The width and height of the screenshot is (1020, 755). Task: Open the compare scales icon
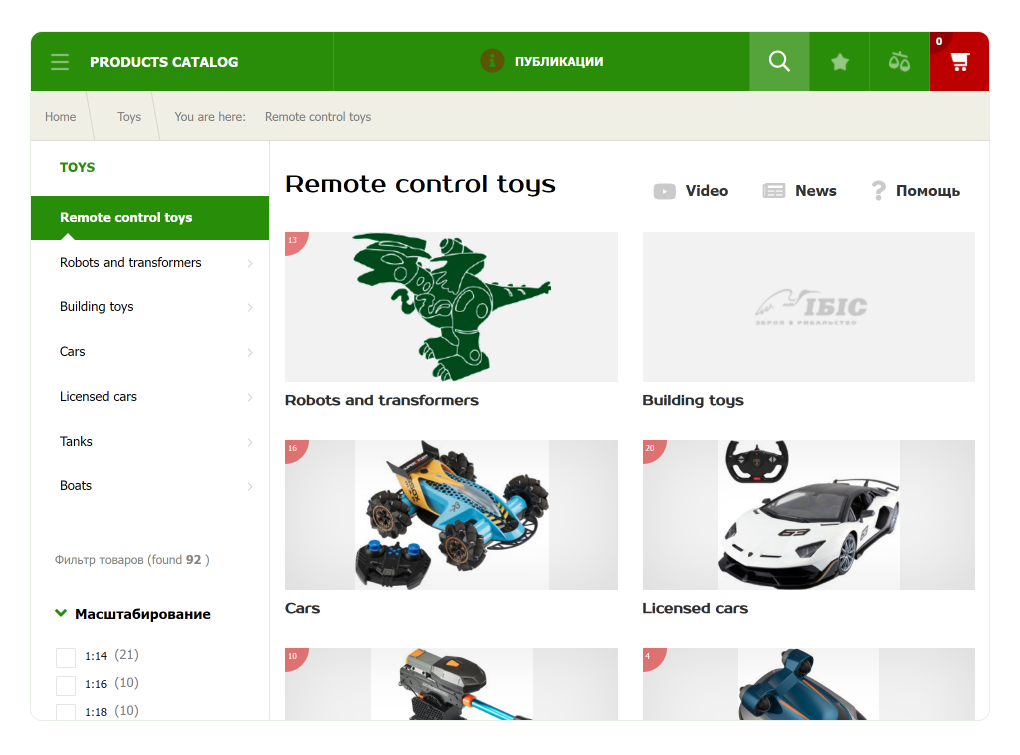[899, 62]
